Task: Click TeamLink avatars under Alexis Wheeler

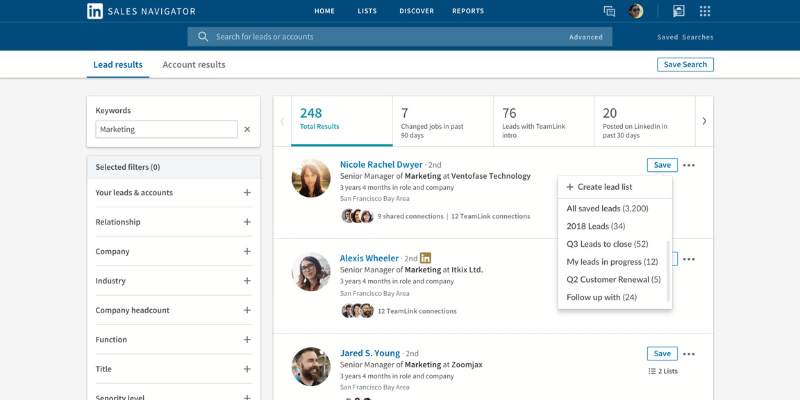Action: (x=357, y=311)
